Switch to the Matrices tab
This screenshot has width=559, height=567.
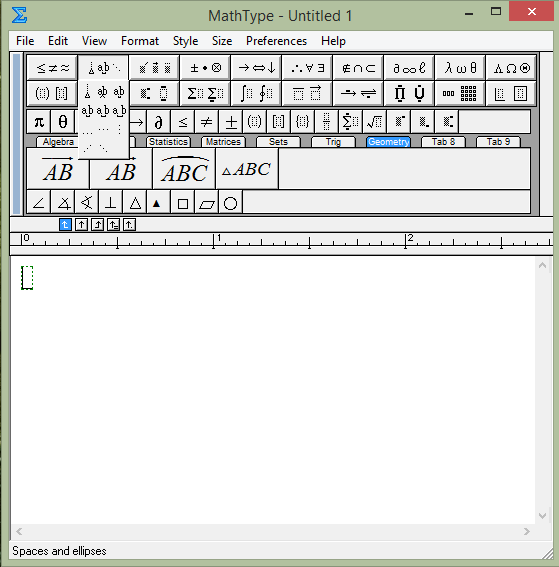click(223, 142)
